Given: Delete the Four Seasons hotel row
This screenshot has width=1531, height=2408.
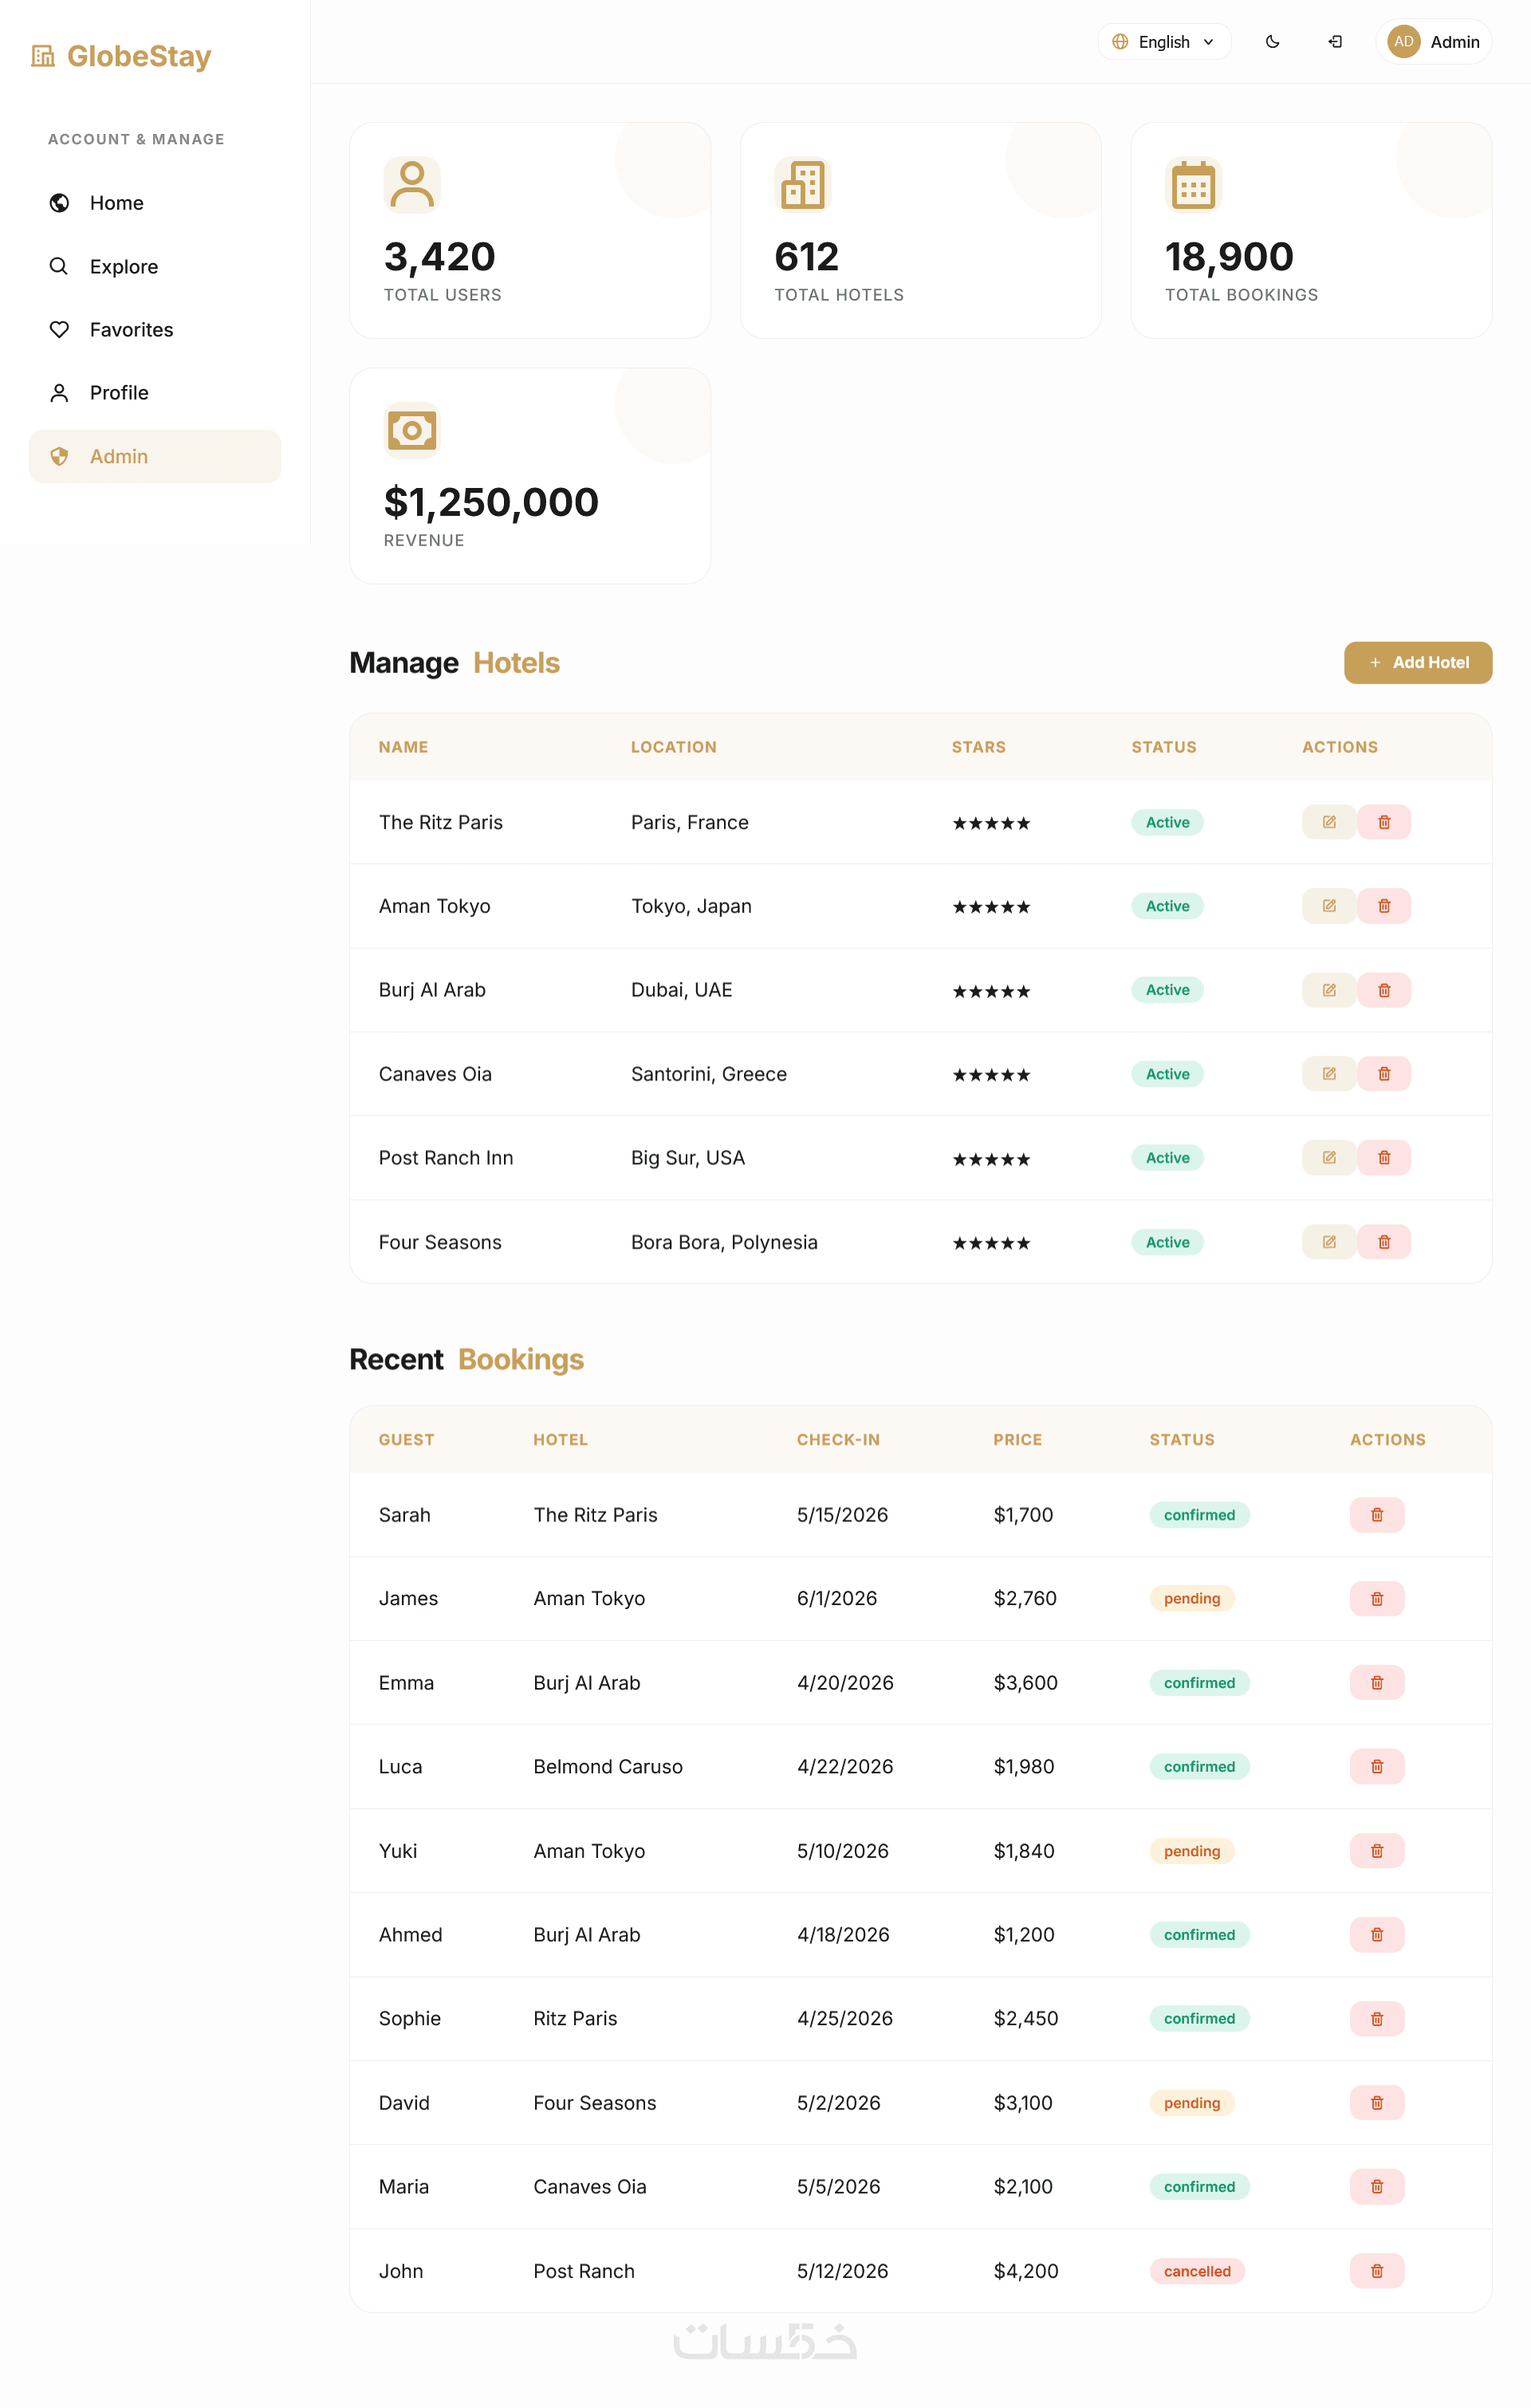Looking at the screenshot, I should [x=1383, y=1242].
